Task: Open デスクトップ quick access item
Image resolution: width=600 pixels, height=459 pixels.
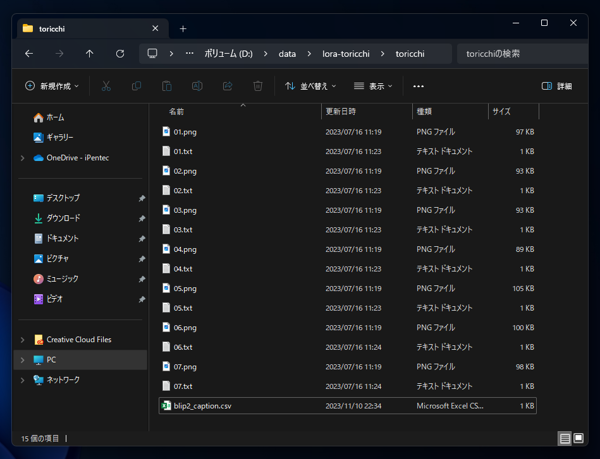Action: click(x=57, y=198)
